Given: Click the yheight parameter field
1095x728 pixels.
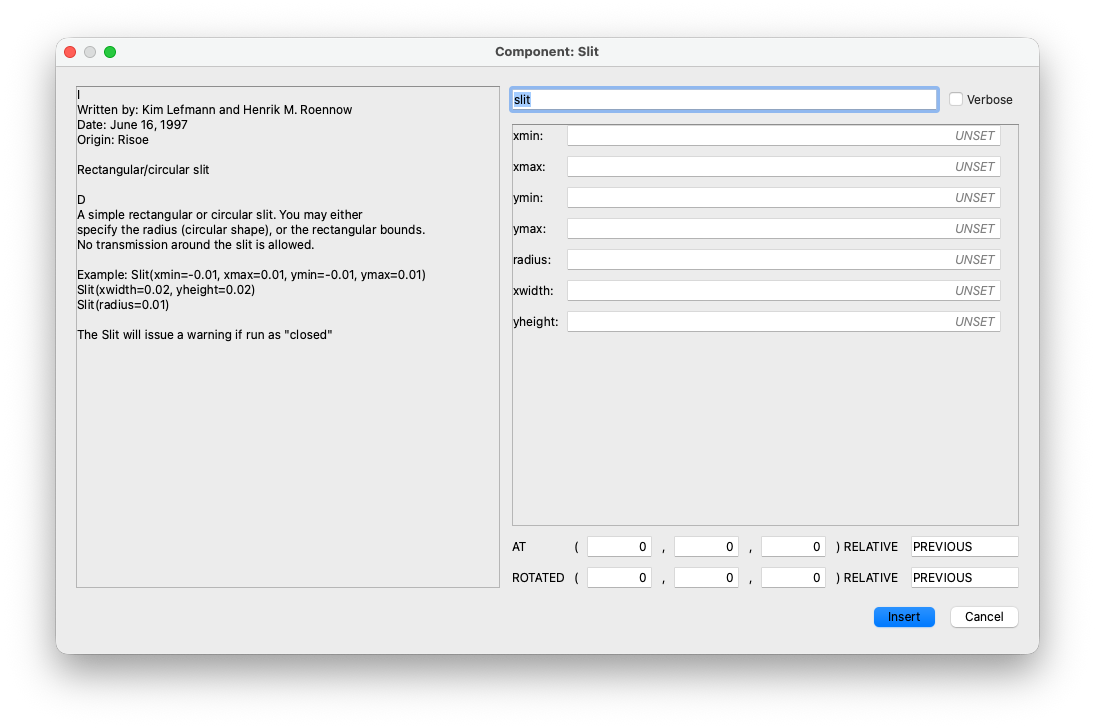Looking at the screenshot, I should [x=784, y=321].
